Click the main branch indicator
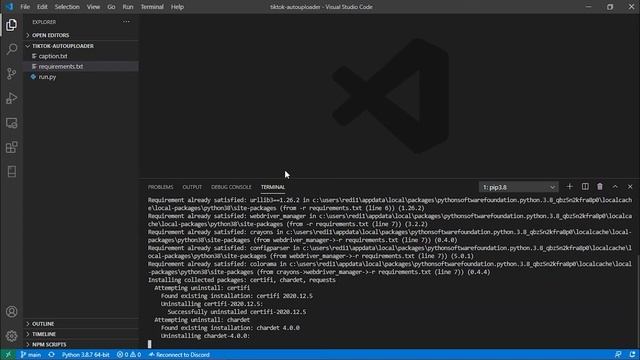640x360 pixels. point(31,355)
